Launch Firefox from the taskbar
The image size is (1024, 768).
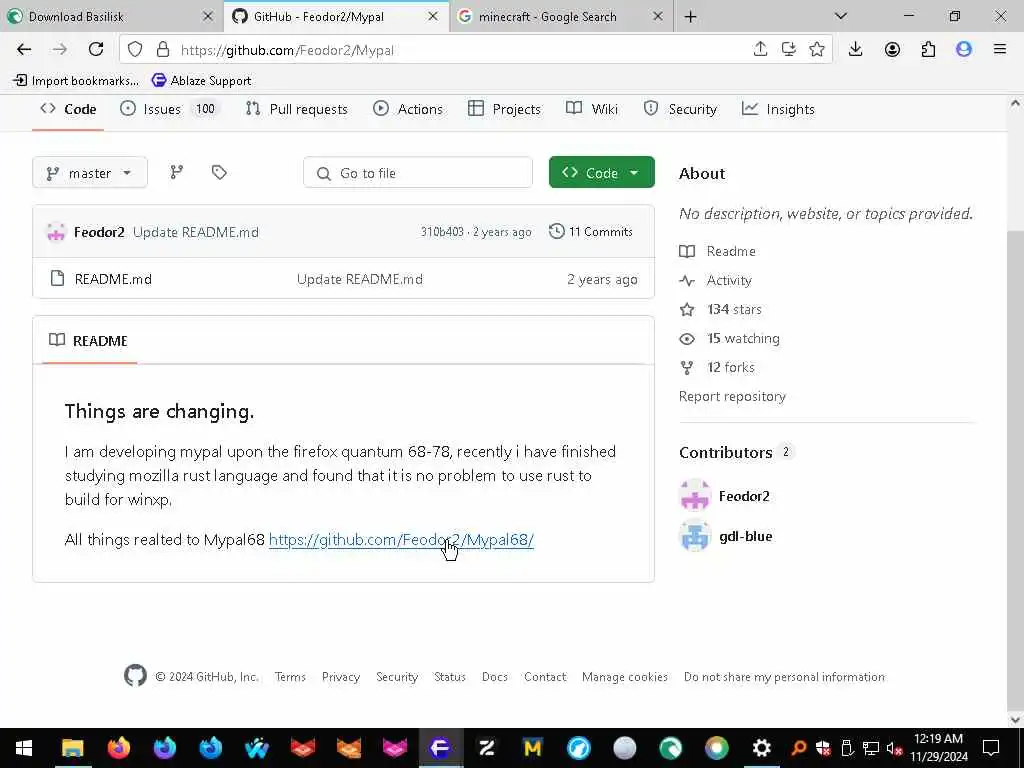119,748
